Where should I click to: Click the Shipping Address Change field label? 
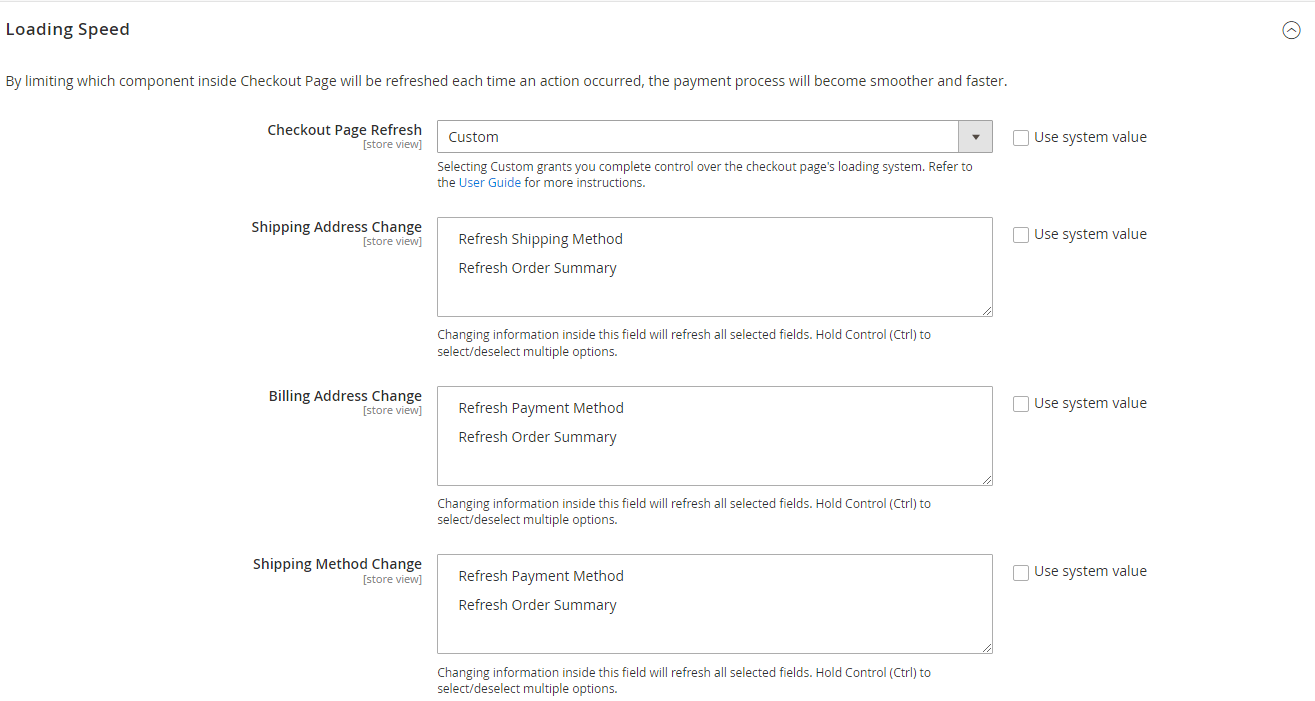(x=336, y=227)
